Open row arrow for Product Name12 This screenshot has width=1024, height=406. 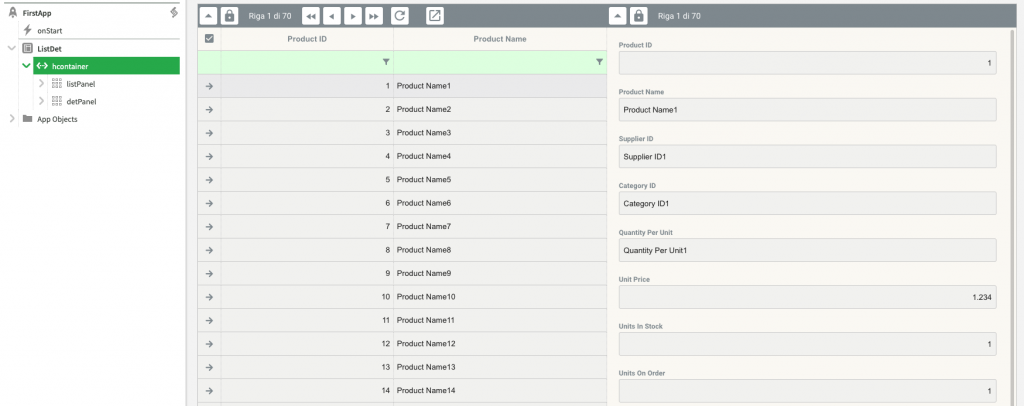tap(209, 344)
